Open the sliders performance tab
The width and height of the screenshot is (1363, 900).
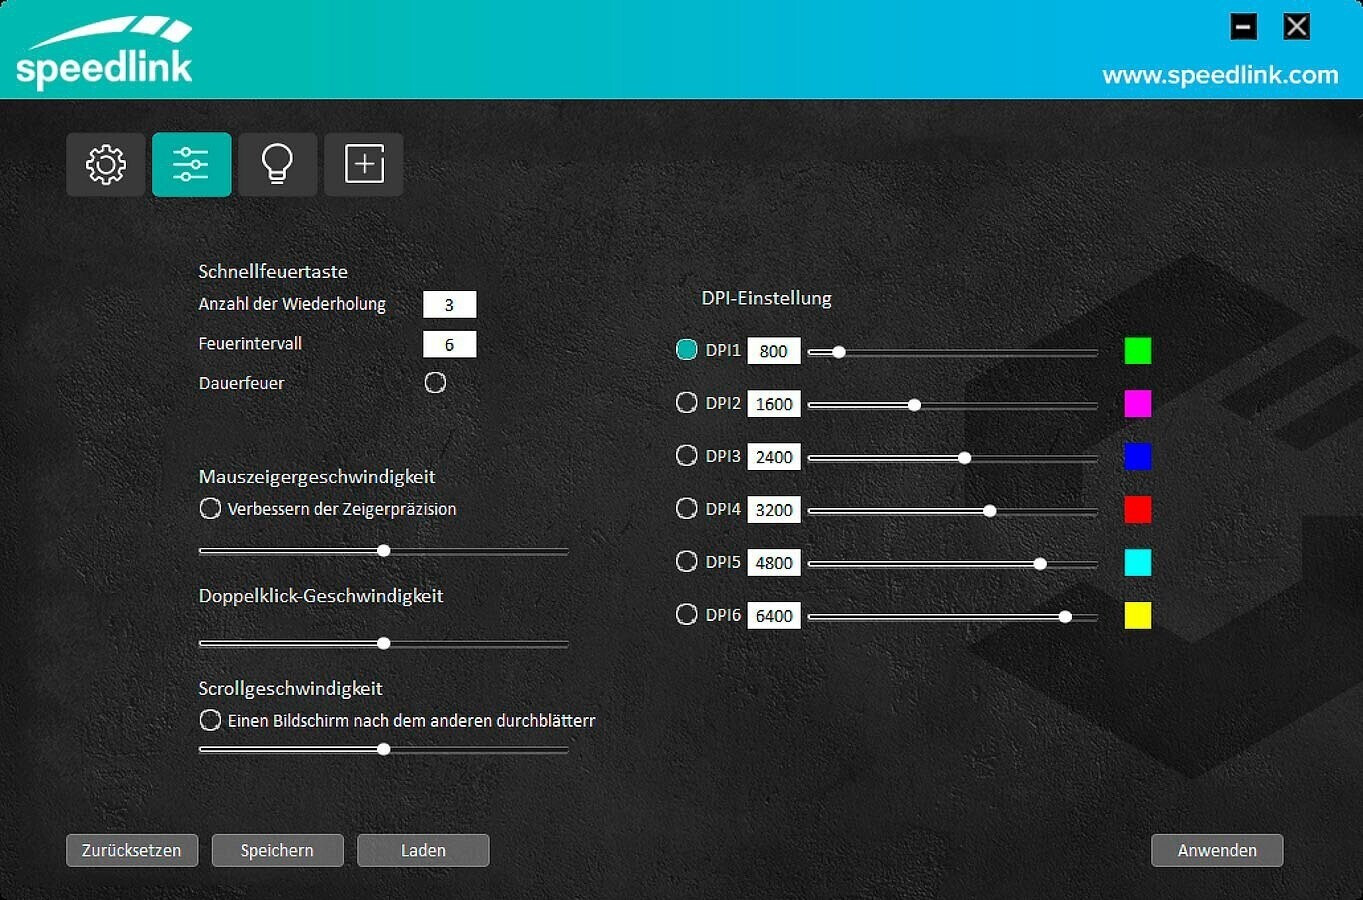191,164
